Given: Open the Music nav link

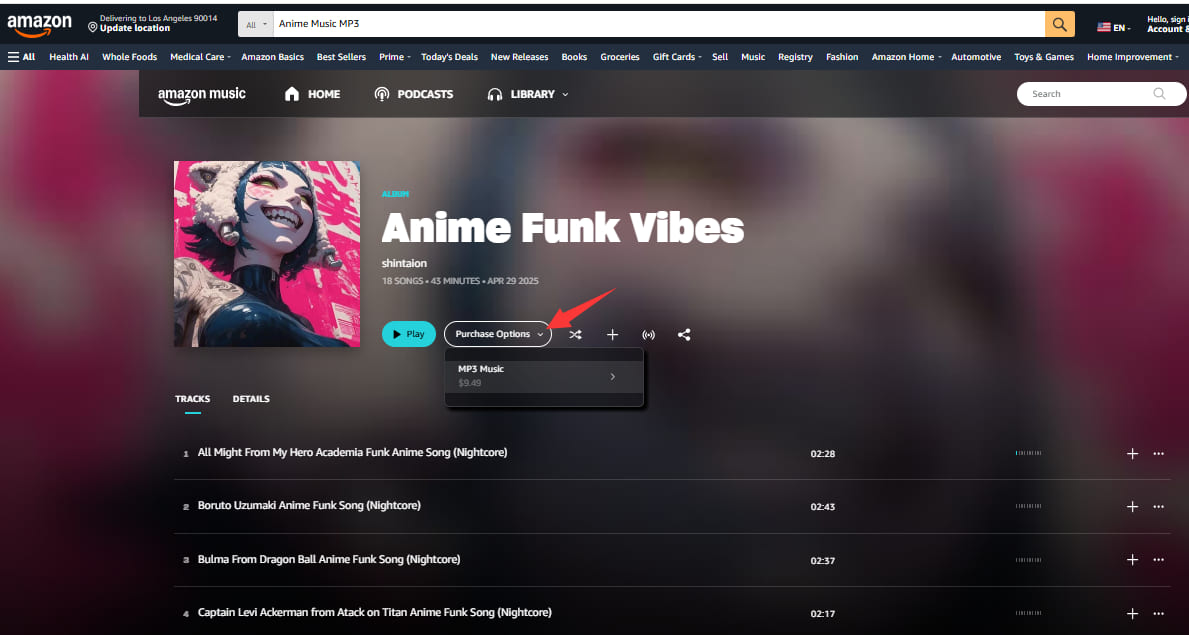Looking at the screenshot, I should tap(753, 57).
